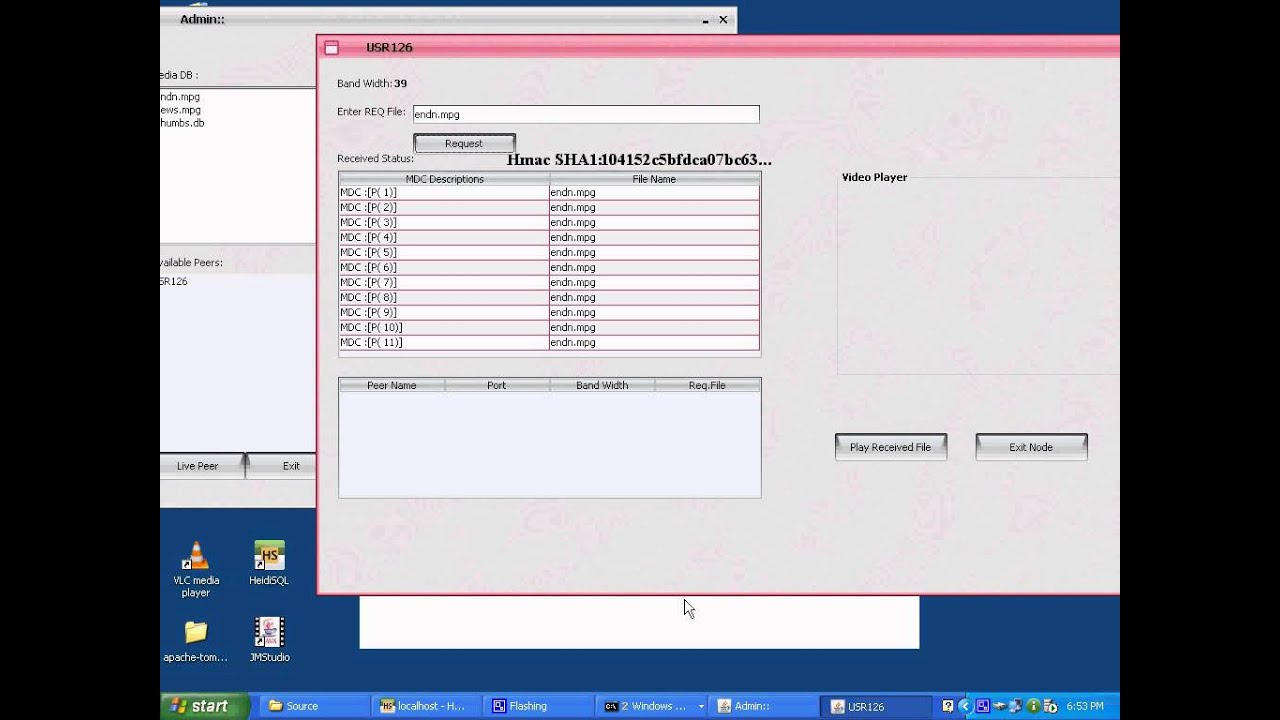Focus the Enter REQ File input field

point(586,114)
